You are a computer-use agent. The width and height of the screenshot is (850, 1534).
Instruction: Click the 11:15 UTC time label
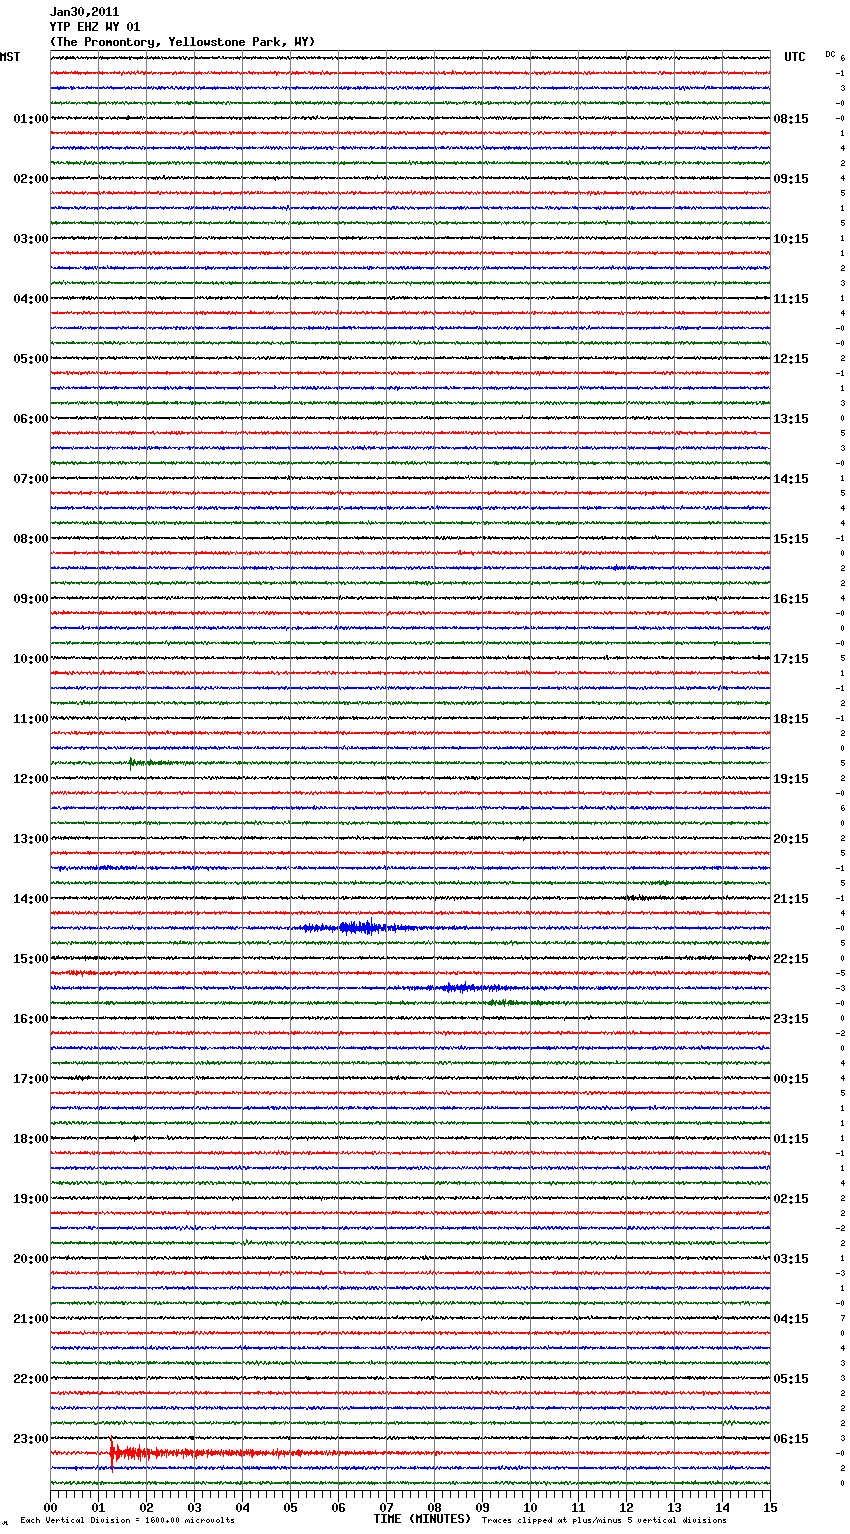tap(791, 299)
